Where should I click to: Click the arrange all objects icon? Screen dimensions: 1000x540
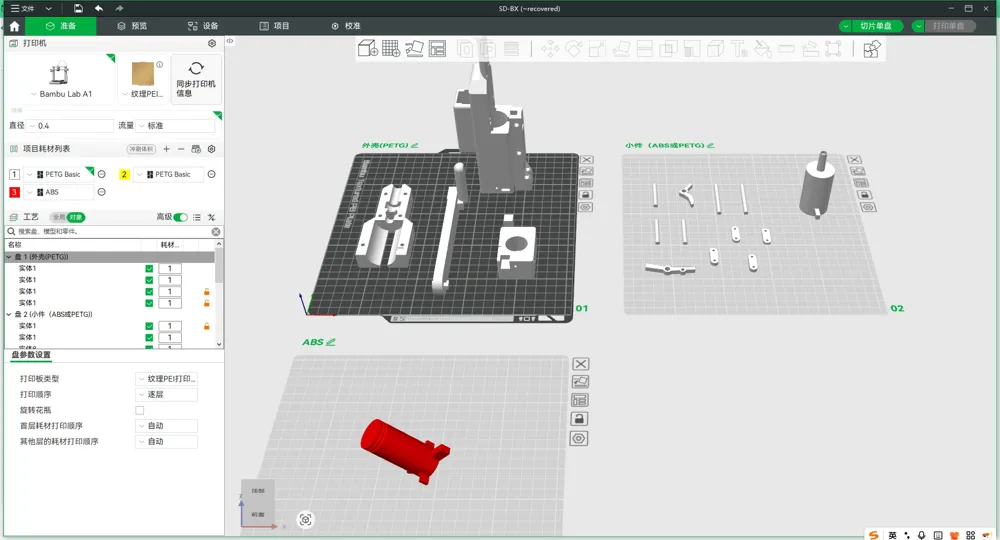(438, 48)
